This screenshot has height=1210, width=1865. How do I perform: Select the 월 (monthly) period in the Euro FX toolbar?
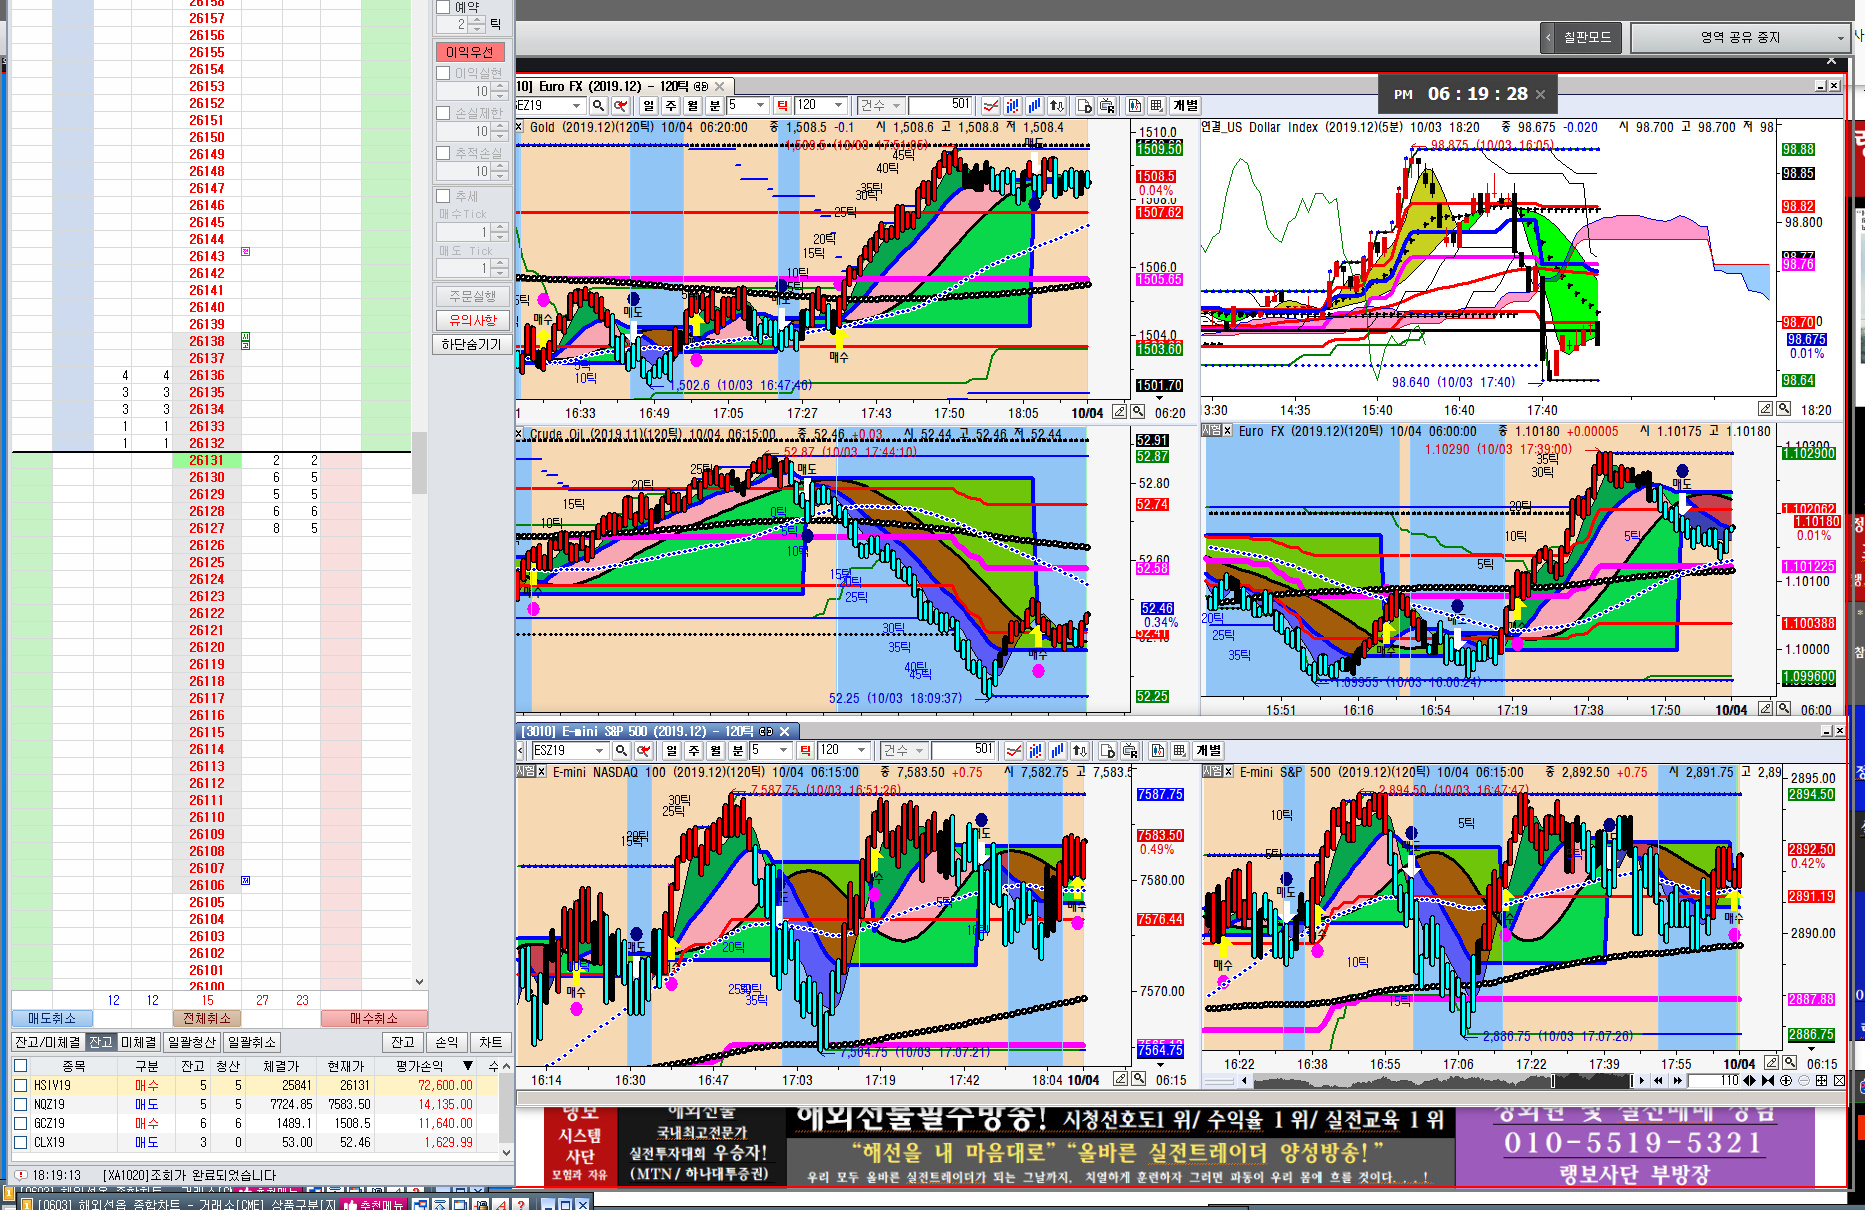692,106
